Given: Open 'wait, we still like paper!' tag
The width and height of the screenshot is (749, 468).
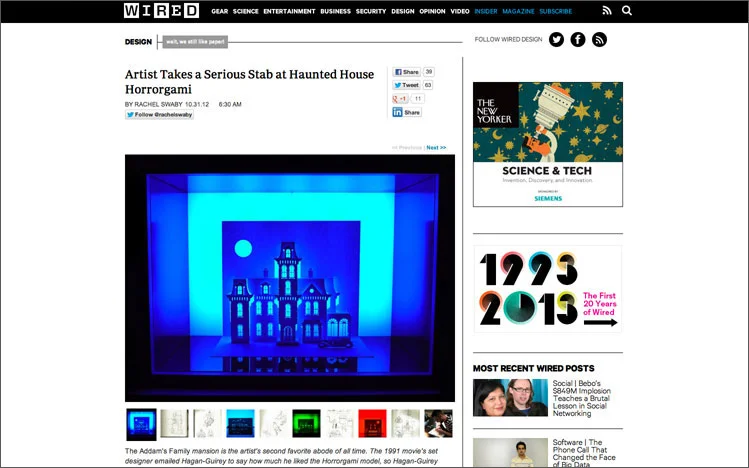Looking at the screenshot, I should pyautogui.click(x=195, y=42).
